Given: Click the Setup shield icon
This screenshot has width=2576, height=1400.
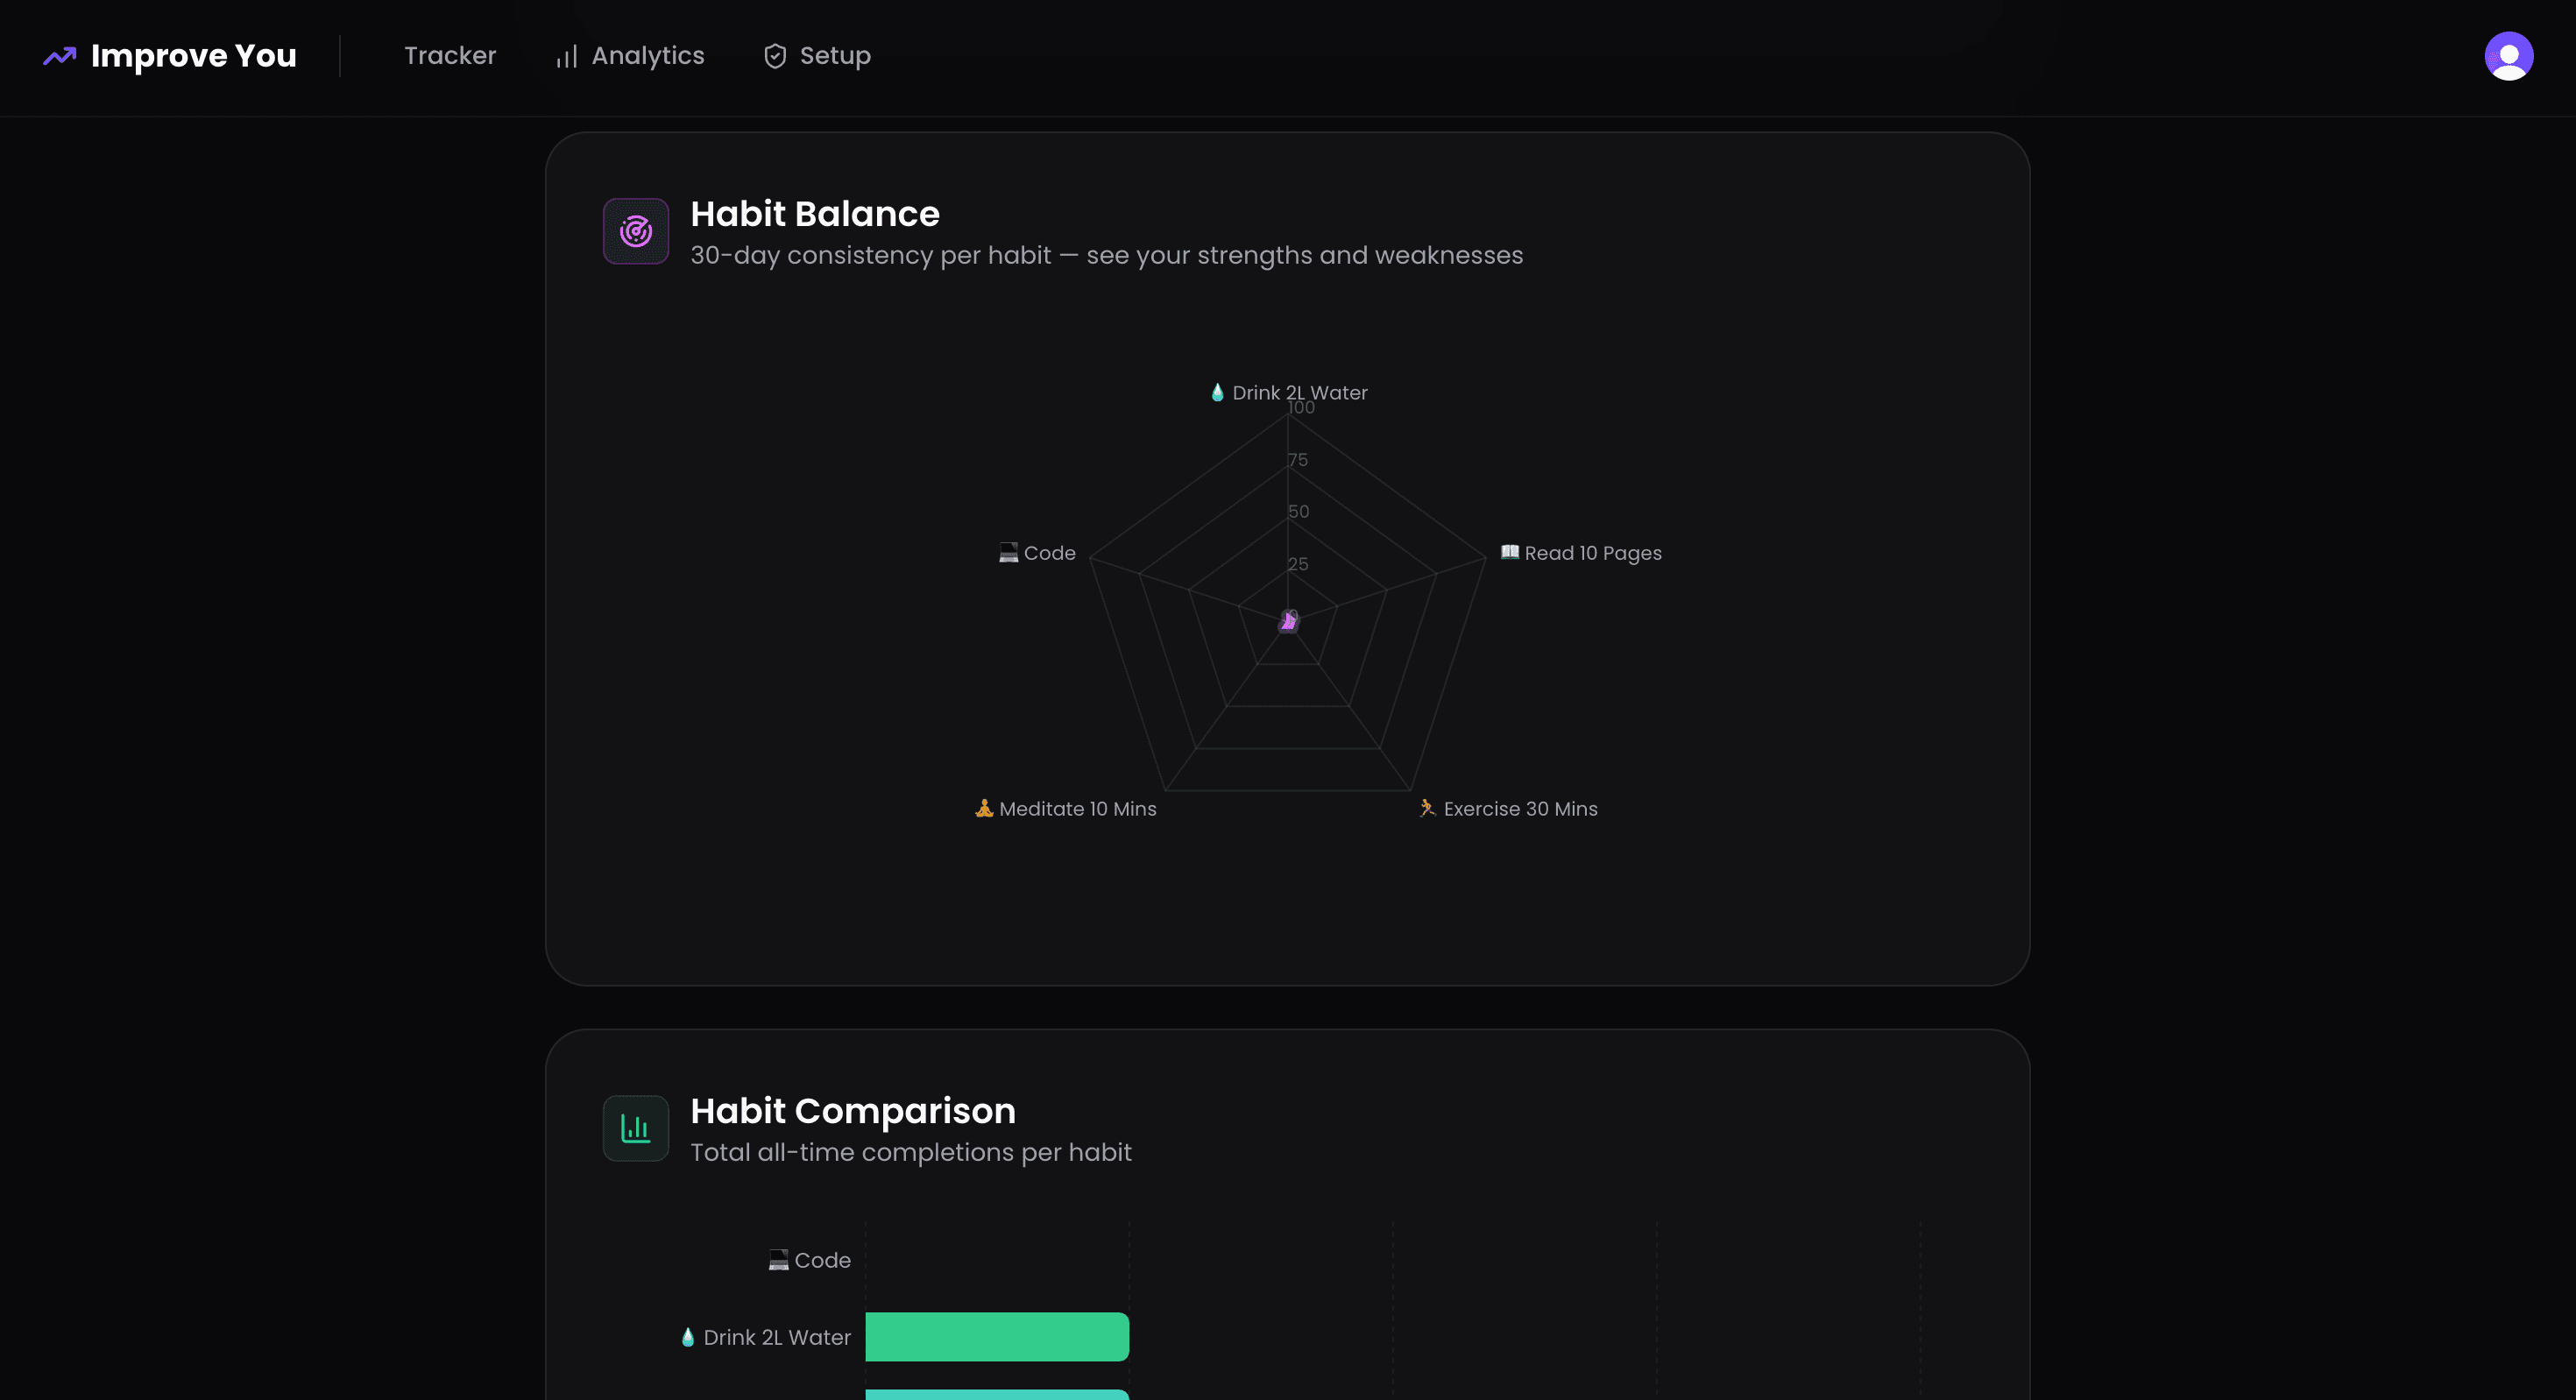Looking at the screenshot, I should pos(775,56).
